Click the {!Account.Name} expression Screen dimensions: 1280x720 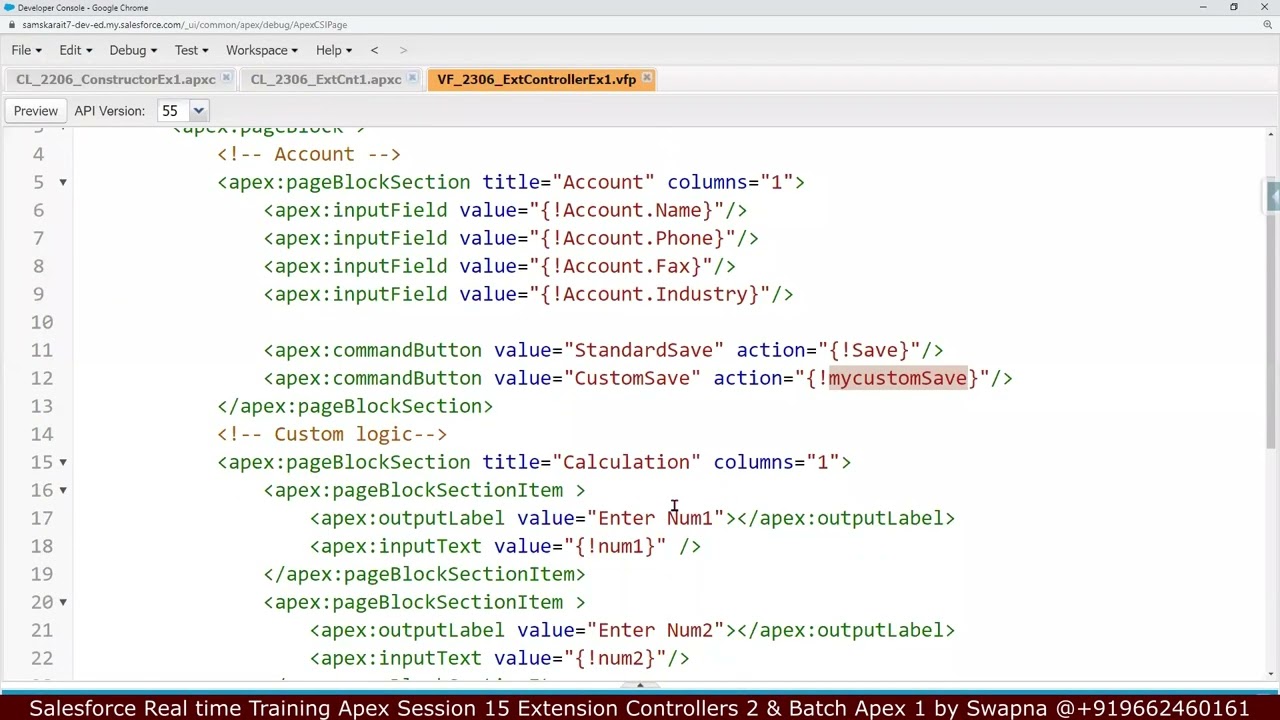(x=626, y=210)
